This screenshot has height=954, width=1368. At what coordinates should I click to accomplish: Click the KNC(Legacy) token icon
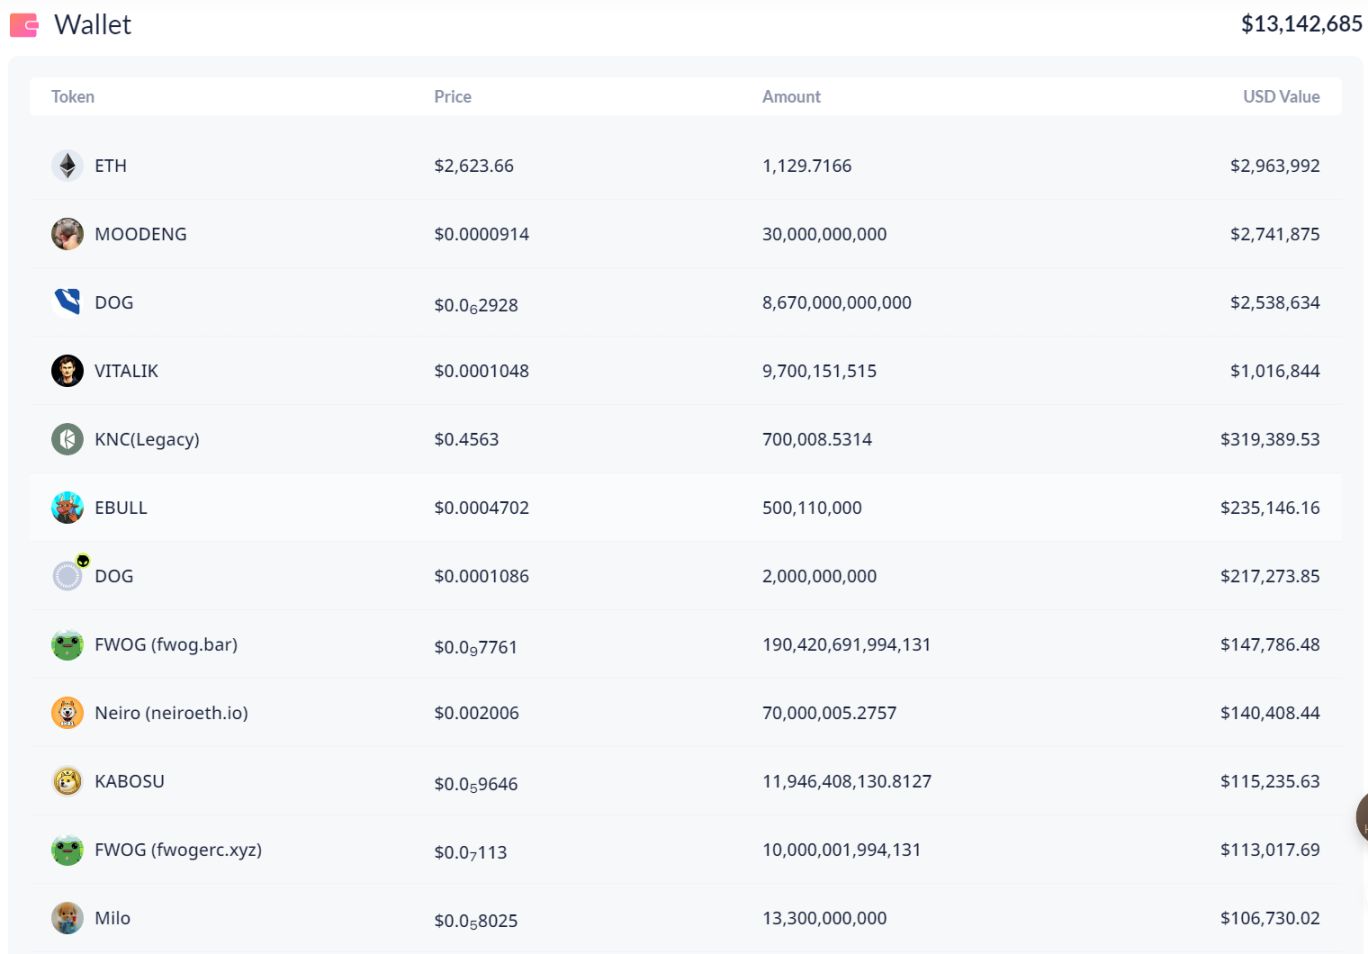(x=67, y=439)
